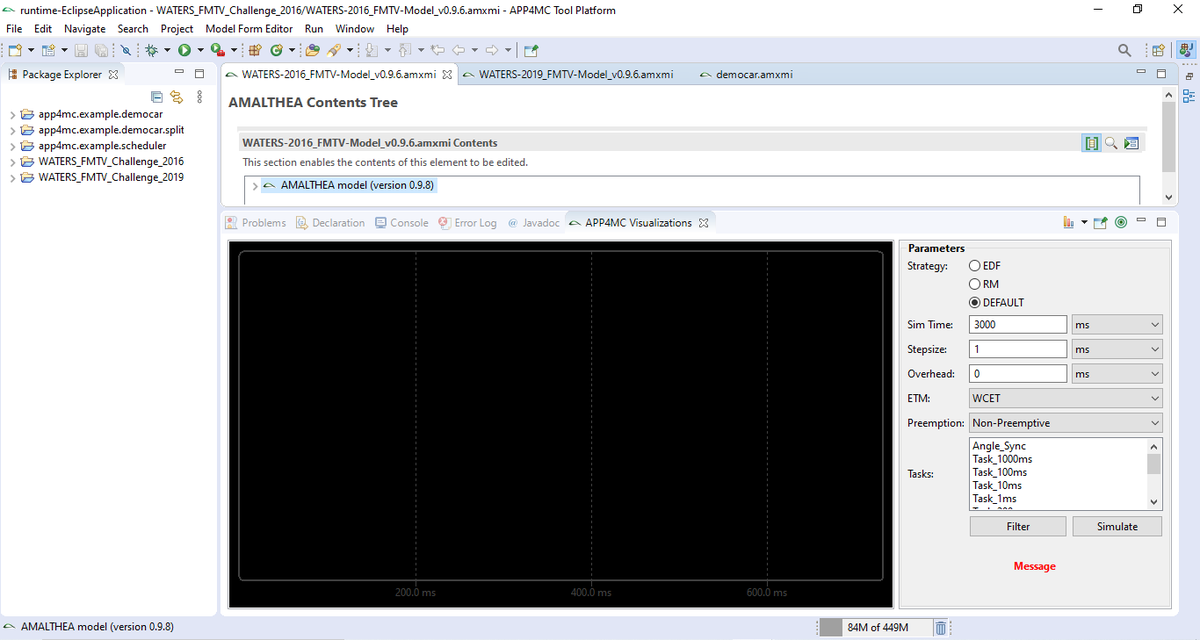Click the Back navigation arrow icon
This screenshot has width=1200, height=640.
[459, 50]
